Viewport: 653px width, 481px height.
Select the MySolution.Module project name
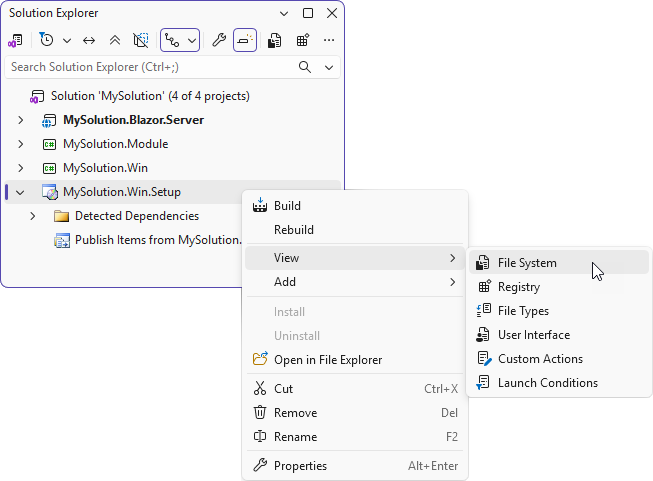click(116, 144)
